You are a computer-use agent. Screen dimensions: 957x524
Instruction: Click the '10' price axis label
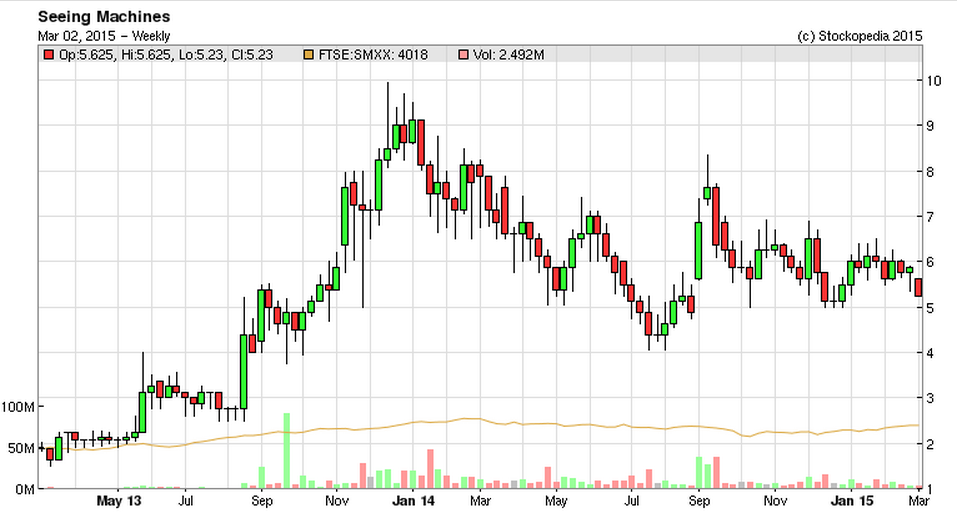[x=934, y=81]
